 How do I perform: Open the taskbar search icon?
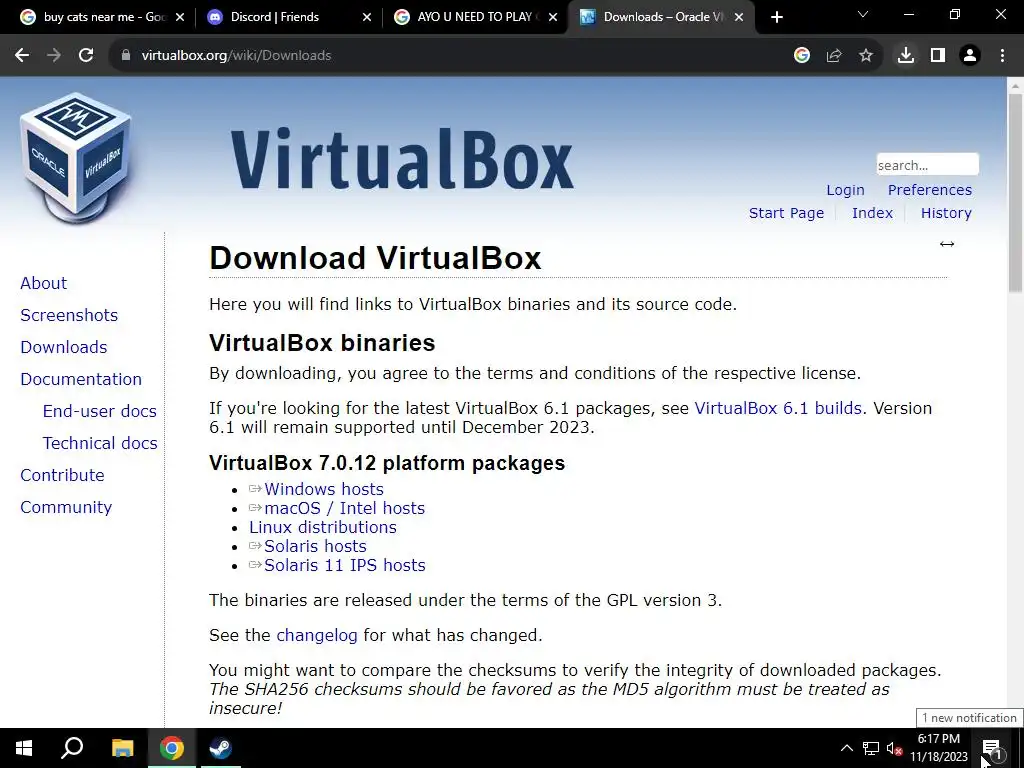coord(72,748)
